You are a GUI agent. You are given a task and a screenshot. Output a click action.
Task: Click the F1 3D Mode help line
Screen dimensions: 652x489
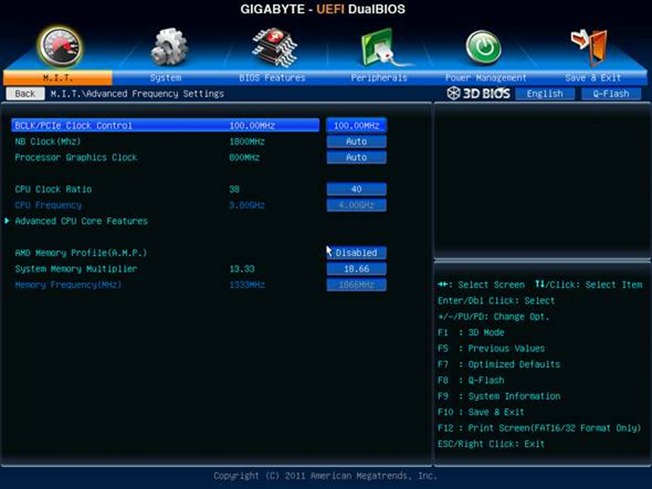pyautogui.click(x=471, y=333)
